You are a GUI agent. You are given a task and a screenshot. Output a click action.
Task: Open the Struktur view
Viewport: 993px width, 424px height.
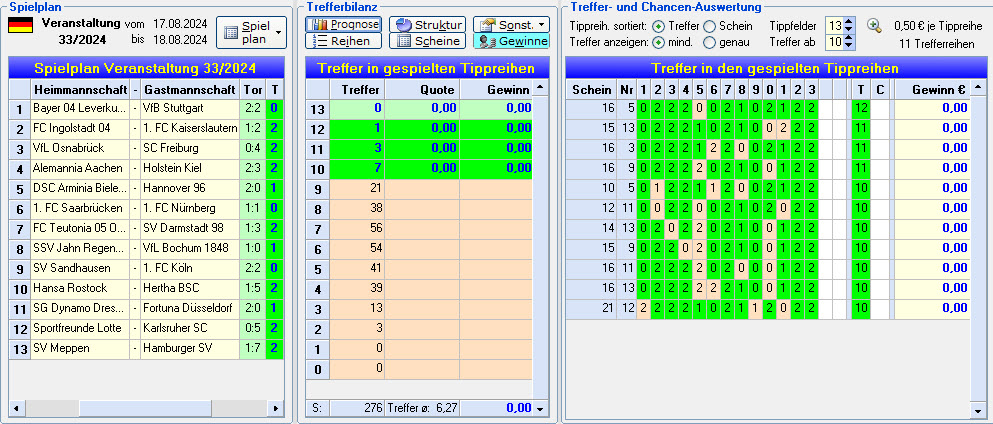click(427, 24)
